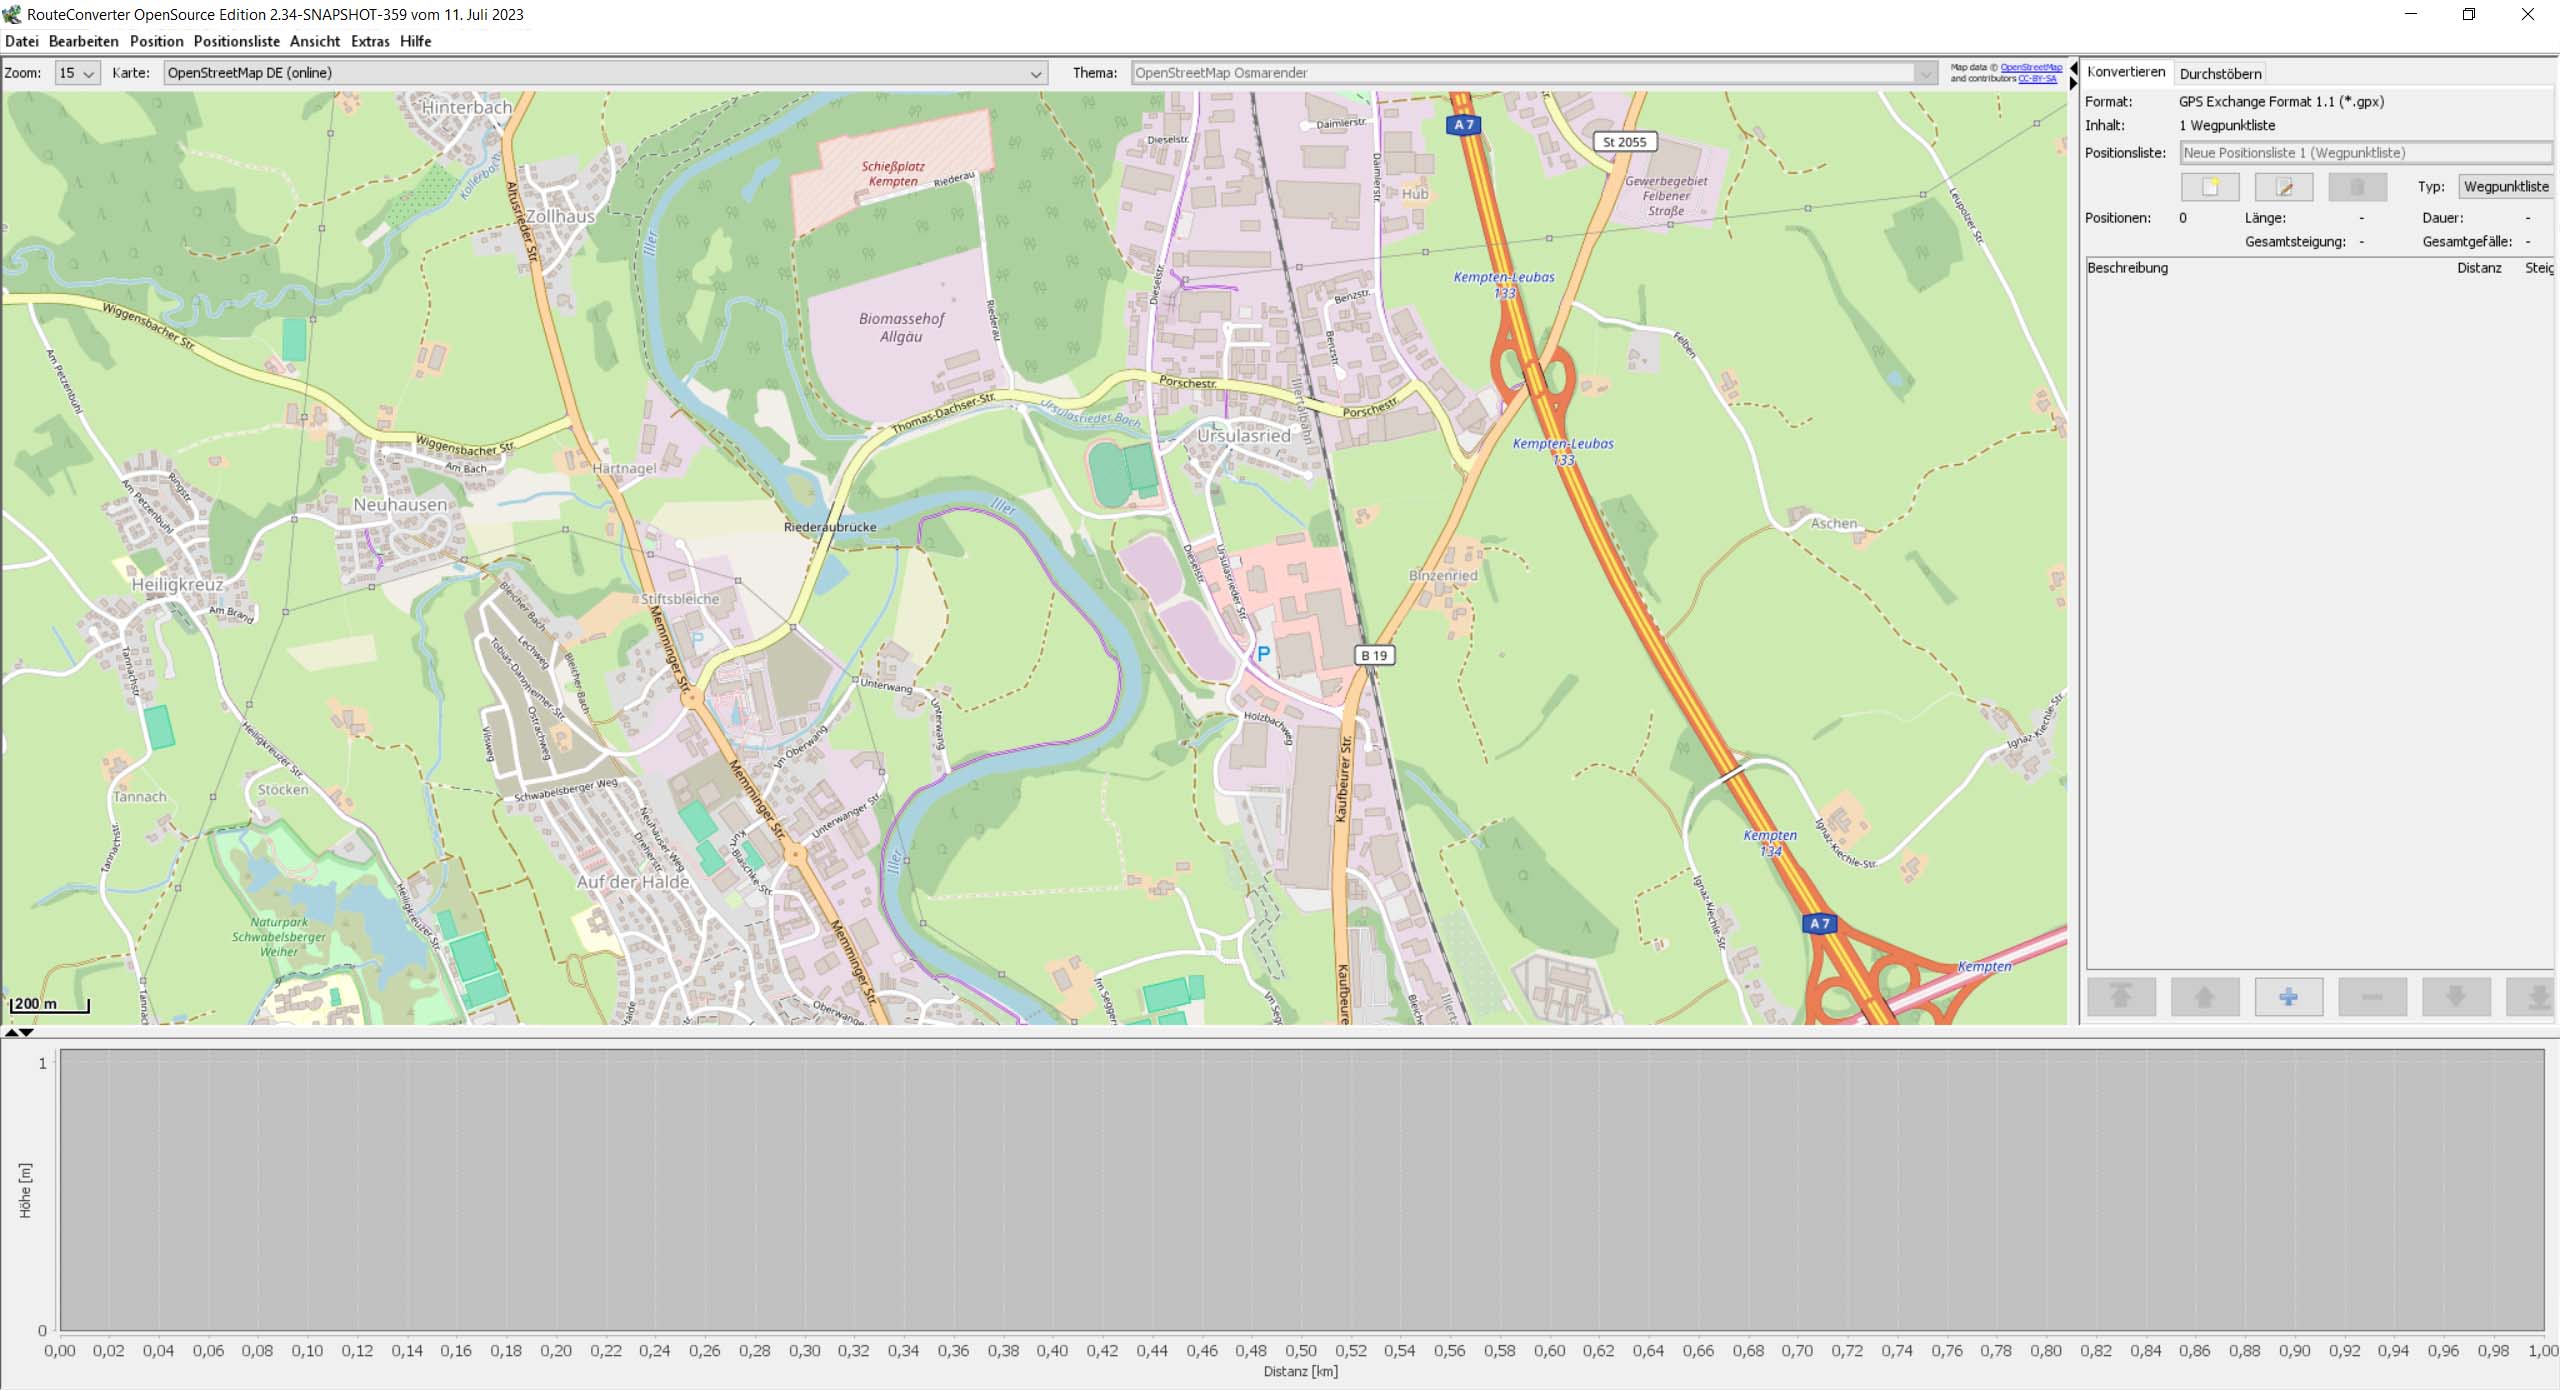This screenshot has height=1390, width=2560.
Task: Click the move position up arrow
Action: click(2204, 997)
